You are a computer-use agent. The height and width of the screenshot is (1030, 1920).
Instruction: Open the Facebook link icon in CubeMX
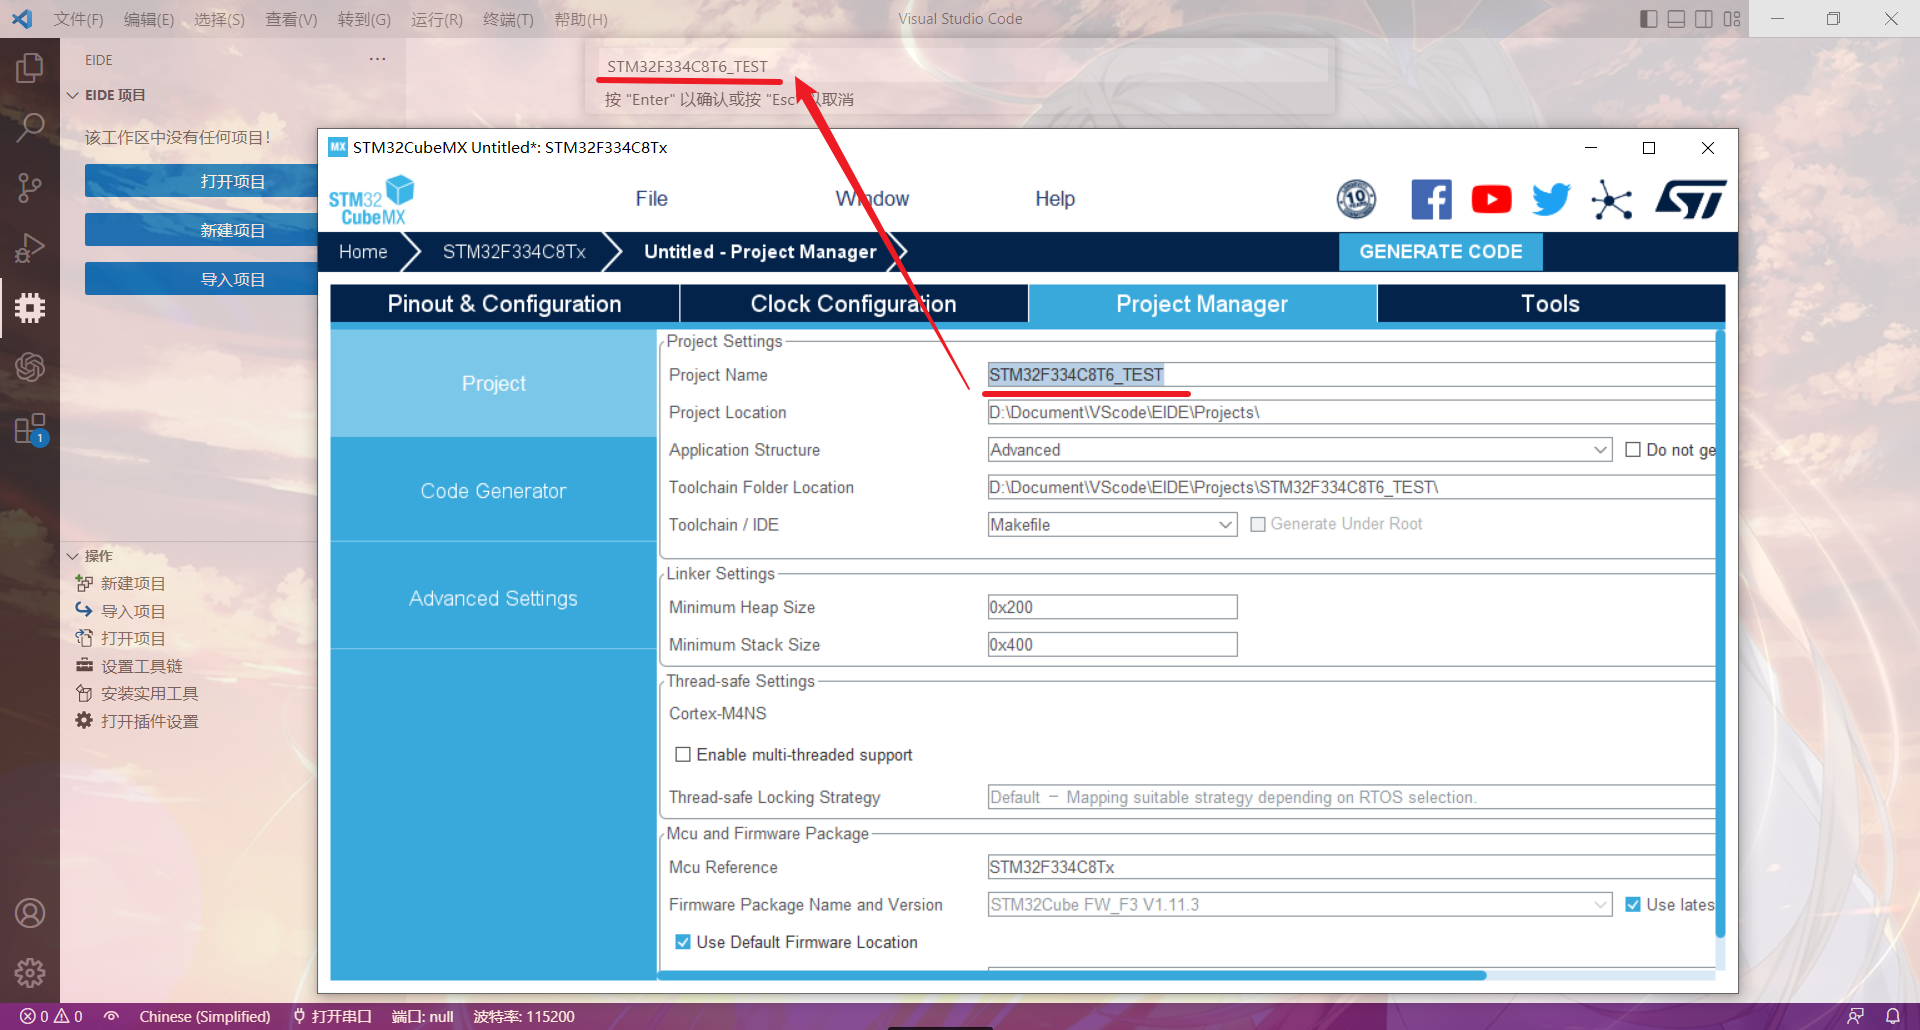coord(1431,199)
